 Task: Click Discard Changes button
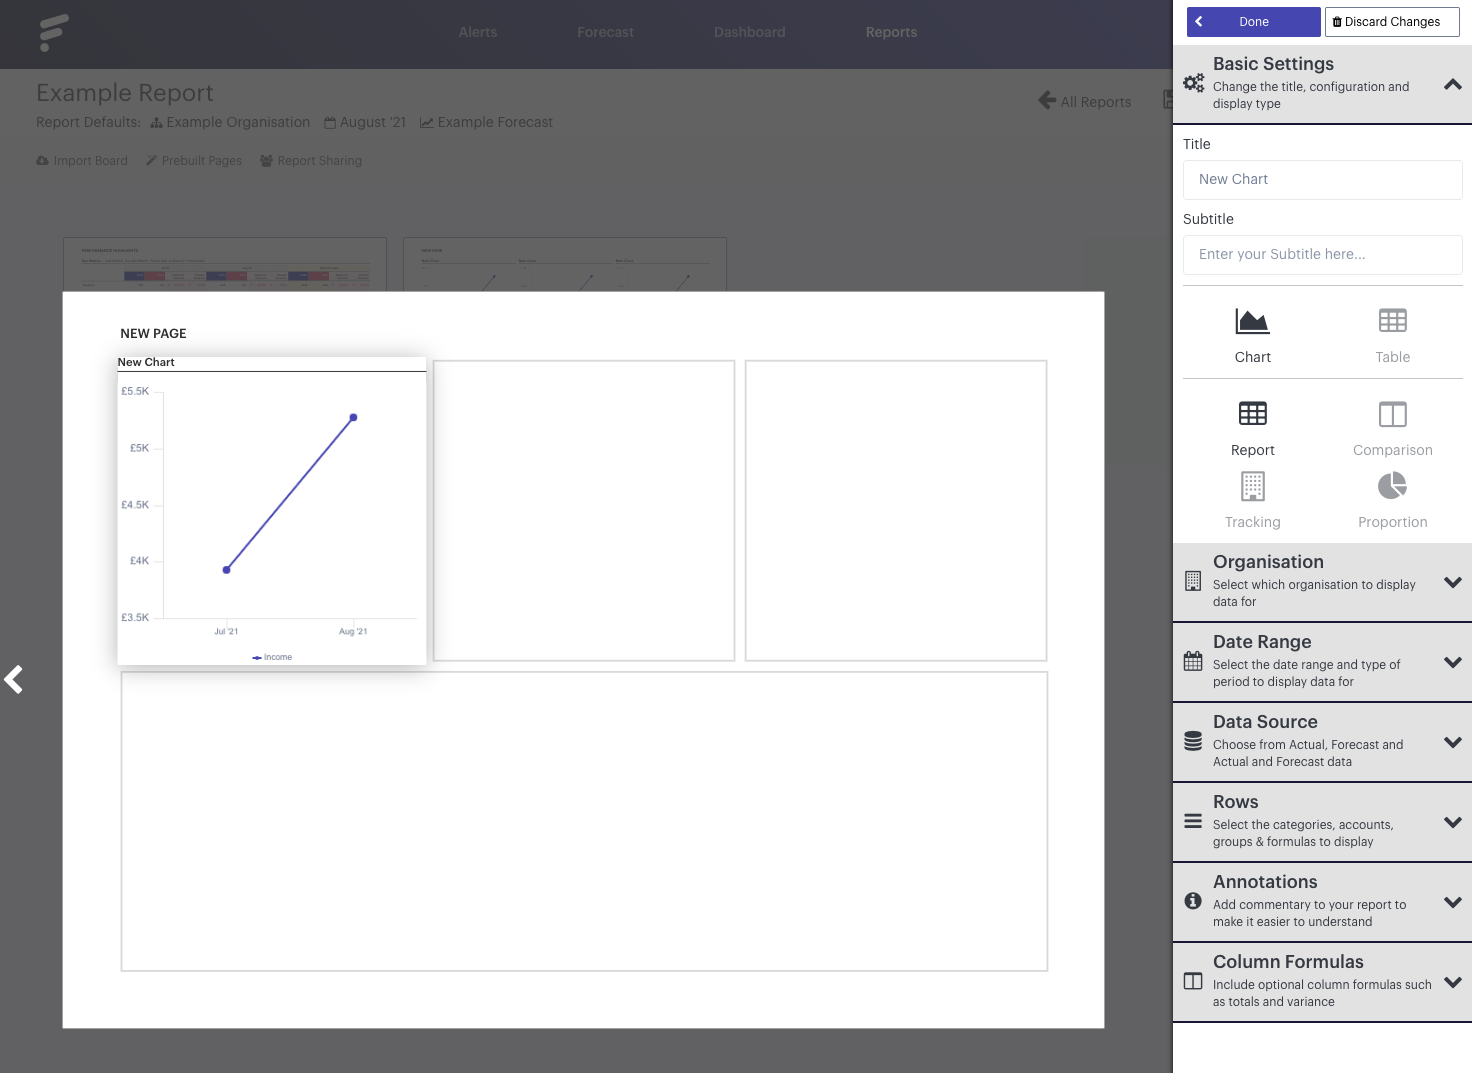[x=1392, y=22]
